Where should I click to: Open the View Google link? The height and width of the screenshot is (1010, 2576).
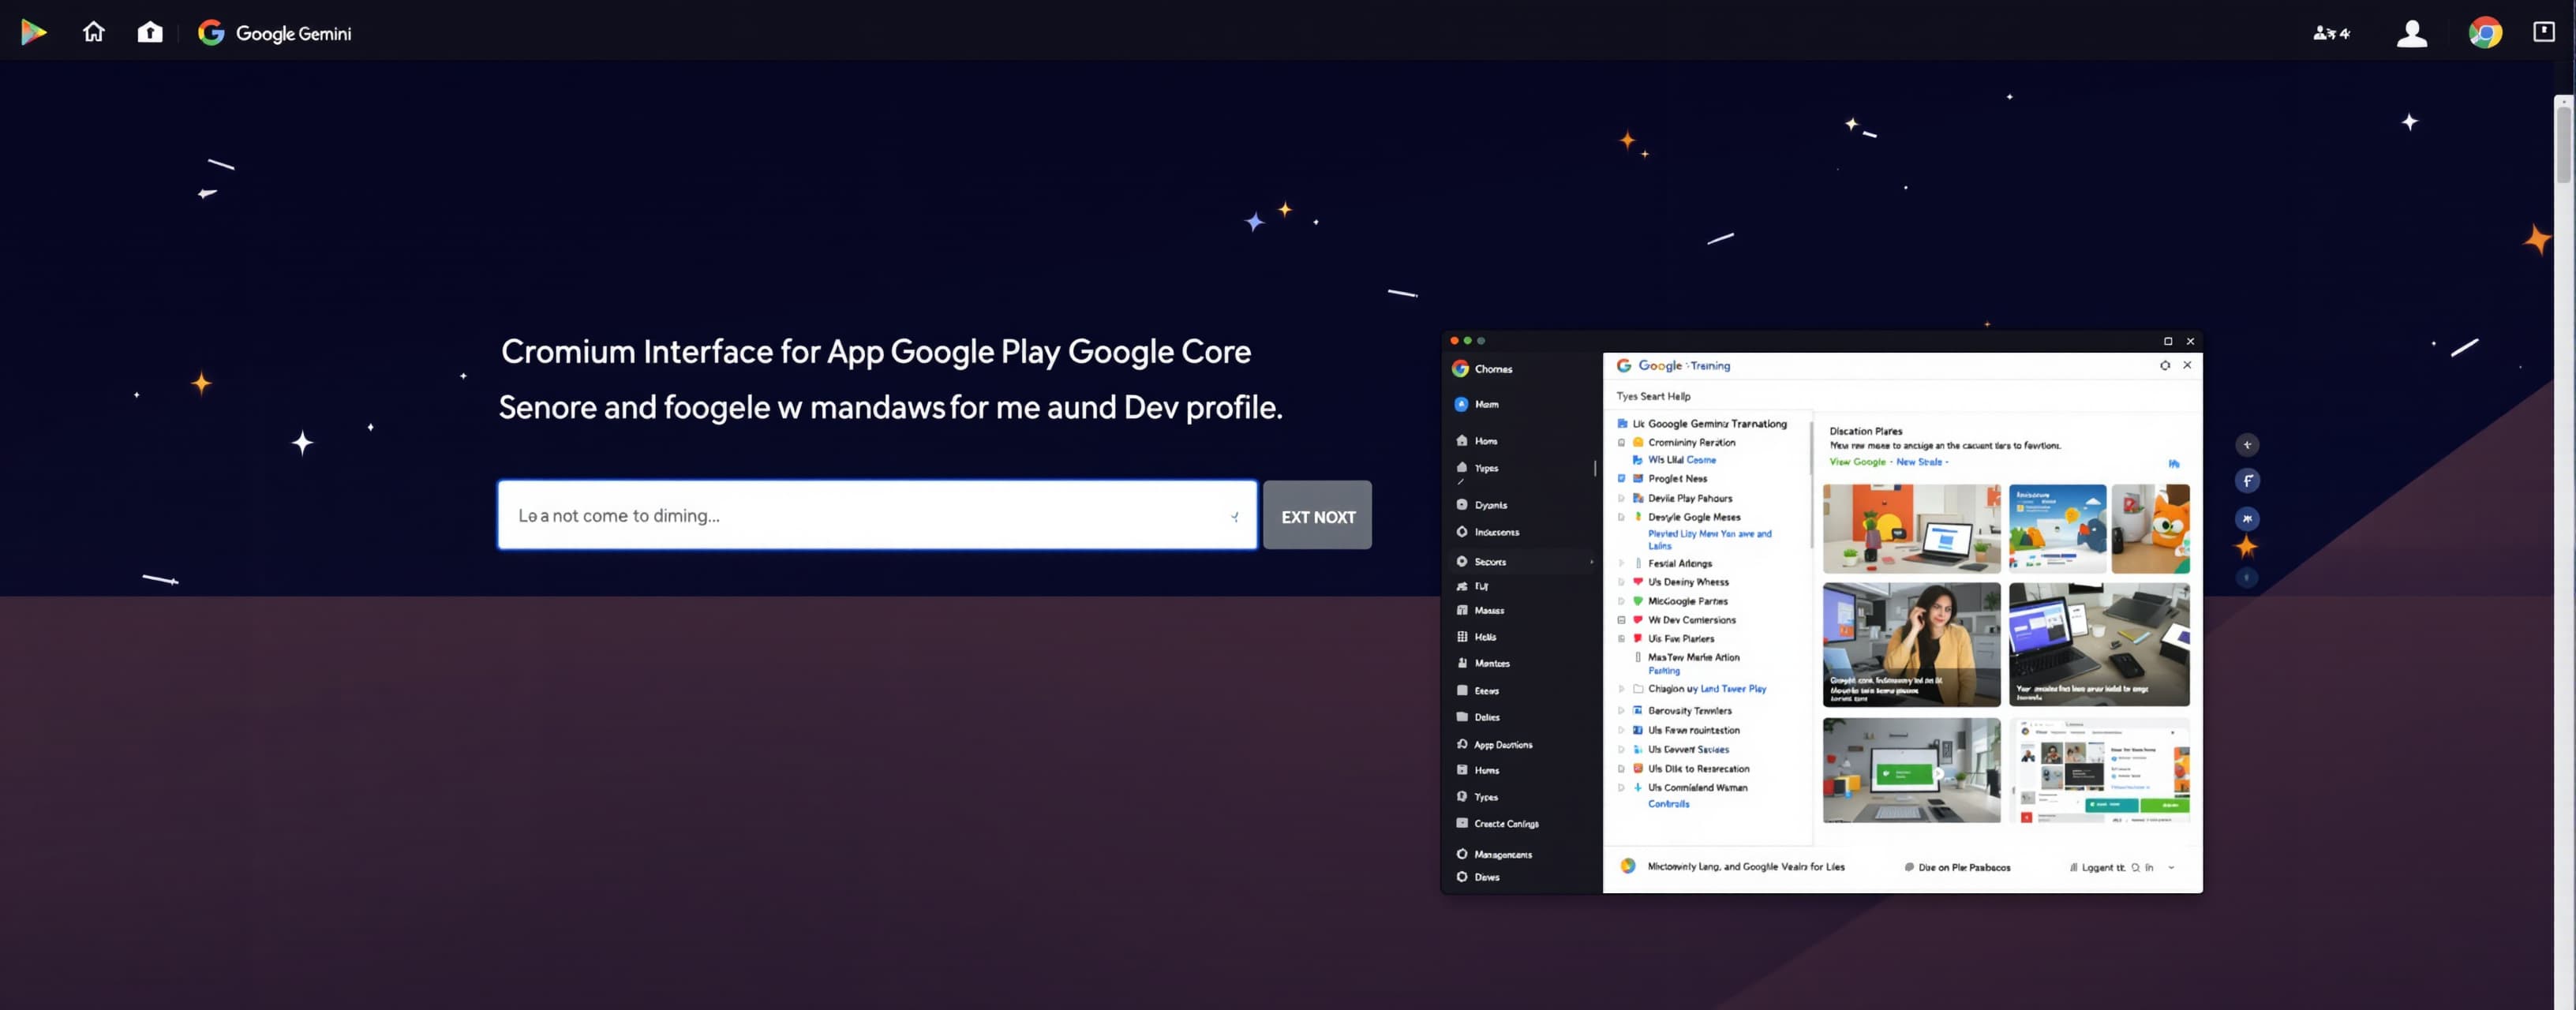1857,462
